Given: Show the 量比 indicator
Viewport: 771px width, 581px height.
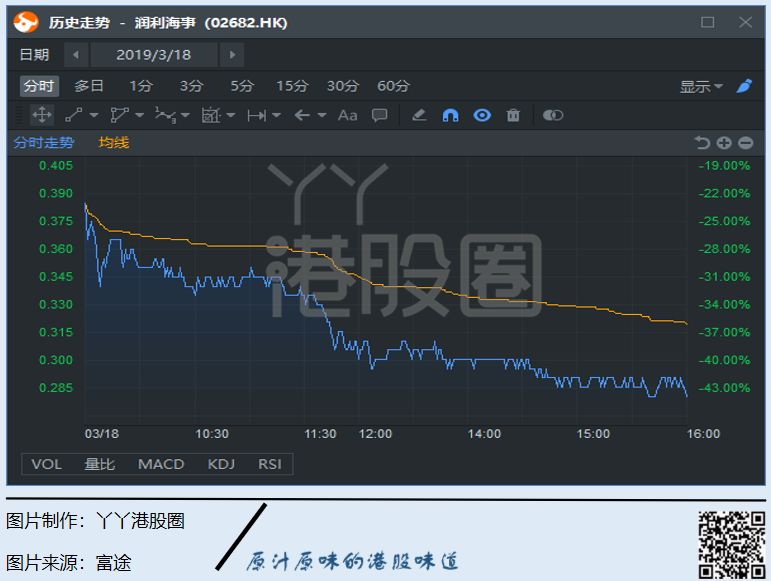Looking at the screenshot, I should [100, 464].
